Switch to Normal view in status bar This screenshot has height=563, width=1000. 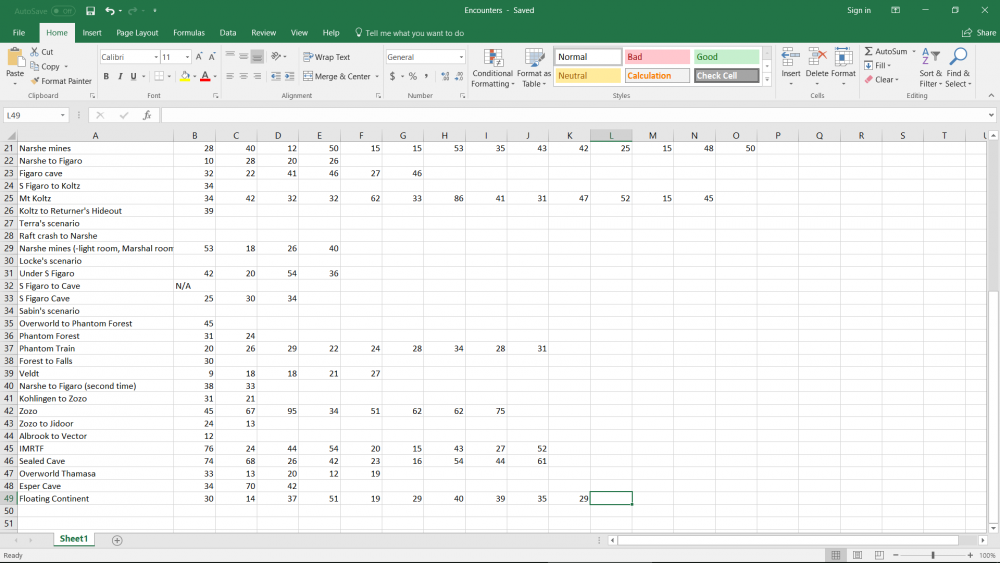pos(835,555)
